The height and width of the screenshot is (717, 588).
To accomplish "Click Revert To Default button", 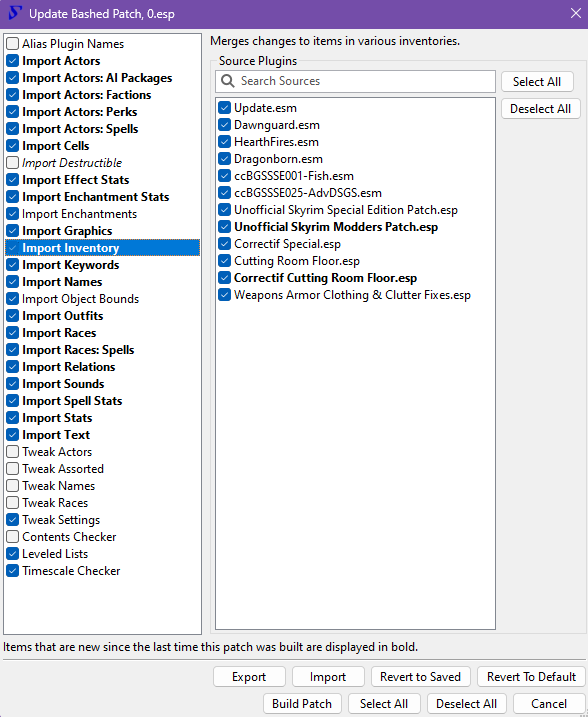I will pyautogui.click(x=531, y=676).
